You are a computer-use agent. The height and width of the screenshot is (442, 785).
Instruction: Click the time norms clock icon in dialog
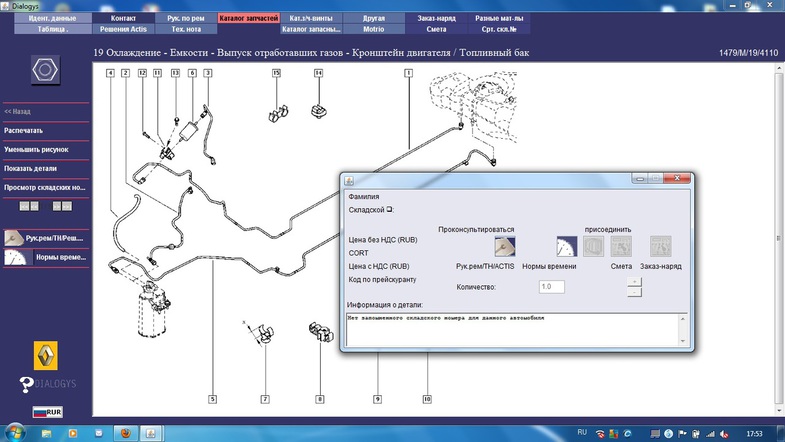[x=568, y=247]
